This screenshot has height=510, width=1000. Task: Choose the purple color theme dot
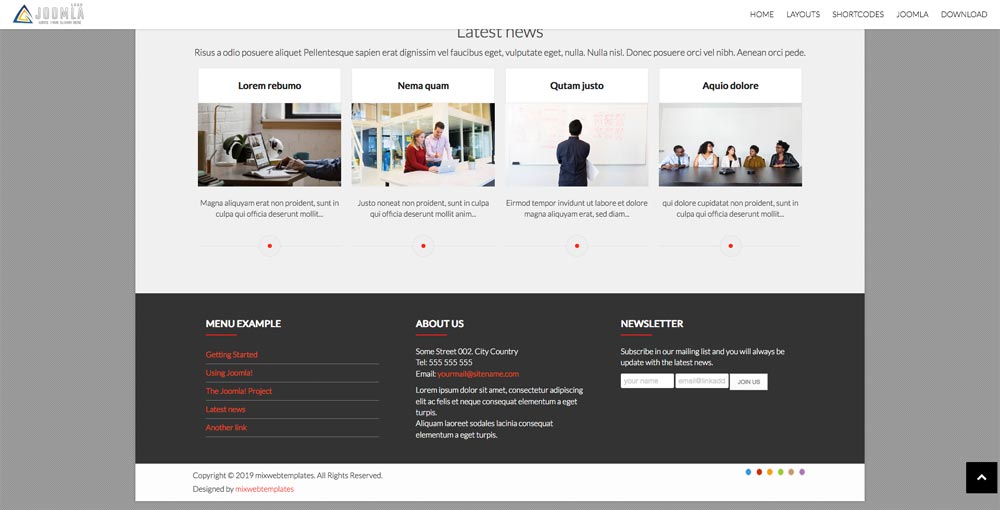point(802,472)
